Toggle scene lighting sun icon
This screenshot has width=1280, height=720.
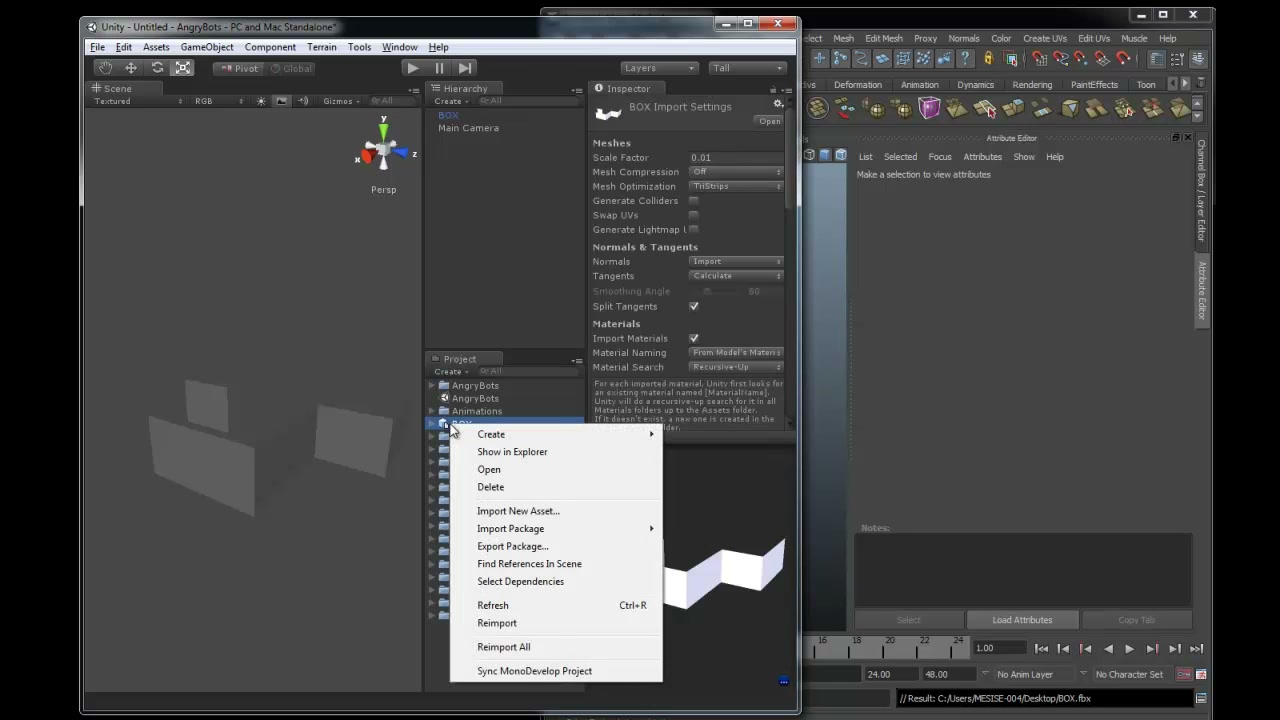[262, 101]
